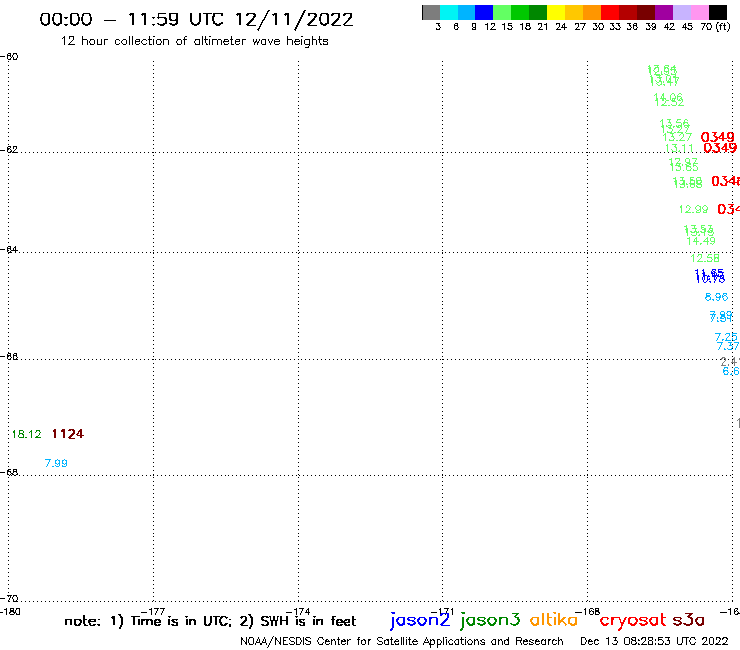
Task: Click the gray swatch in the color legend
Action: coord(431,12)
